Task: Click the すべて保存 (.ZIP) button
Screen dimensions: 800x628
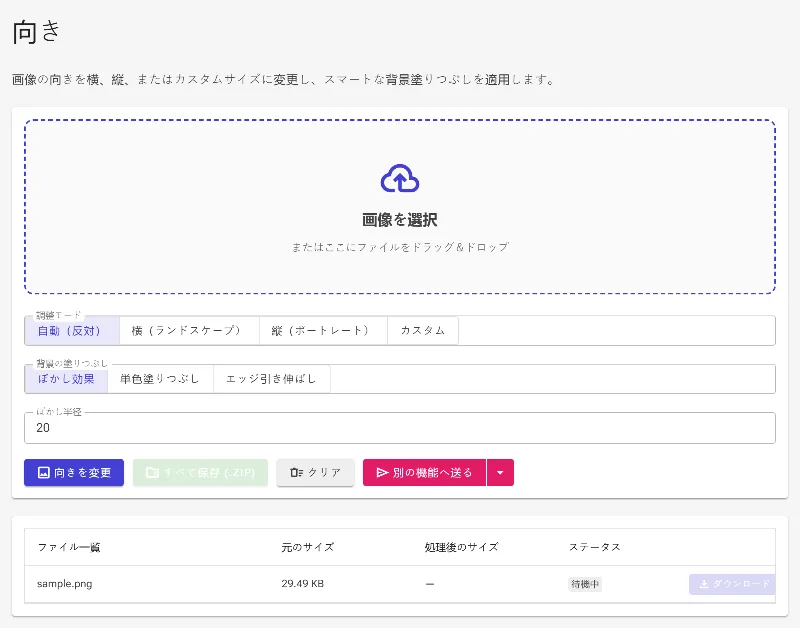Action: (201, 472)
